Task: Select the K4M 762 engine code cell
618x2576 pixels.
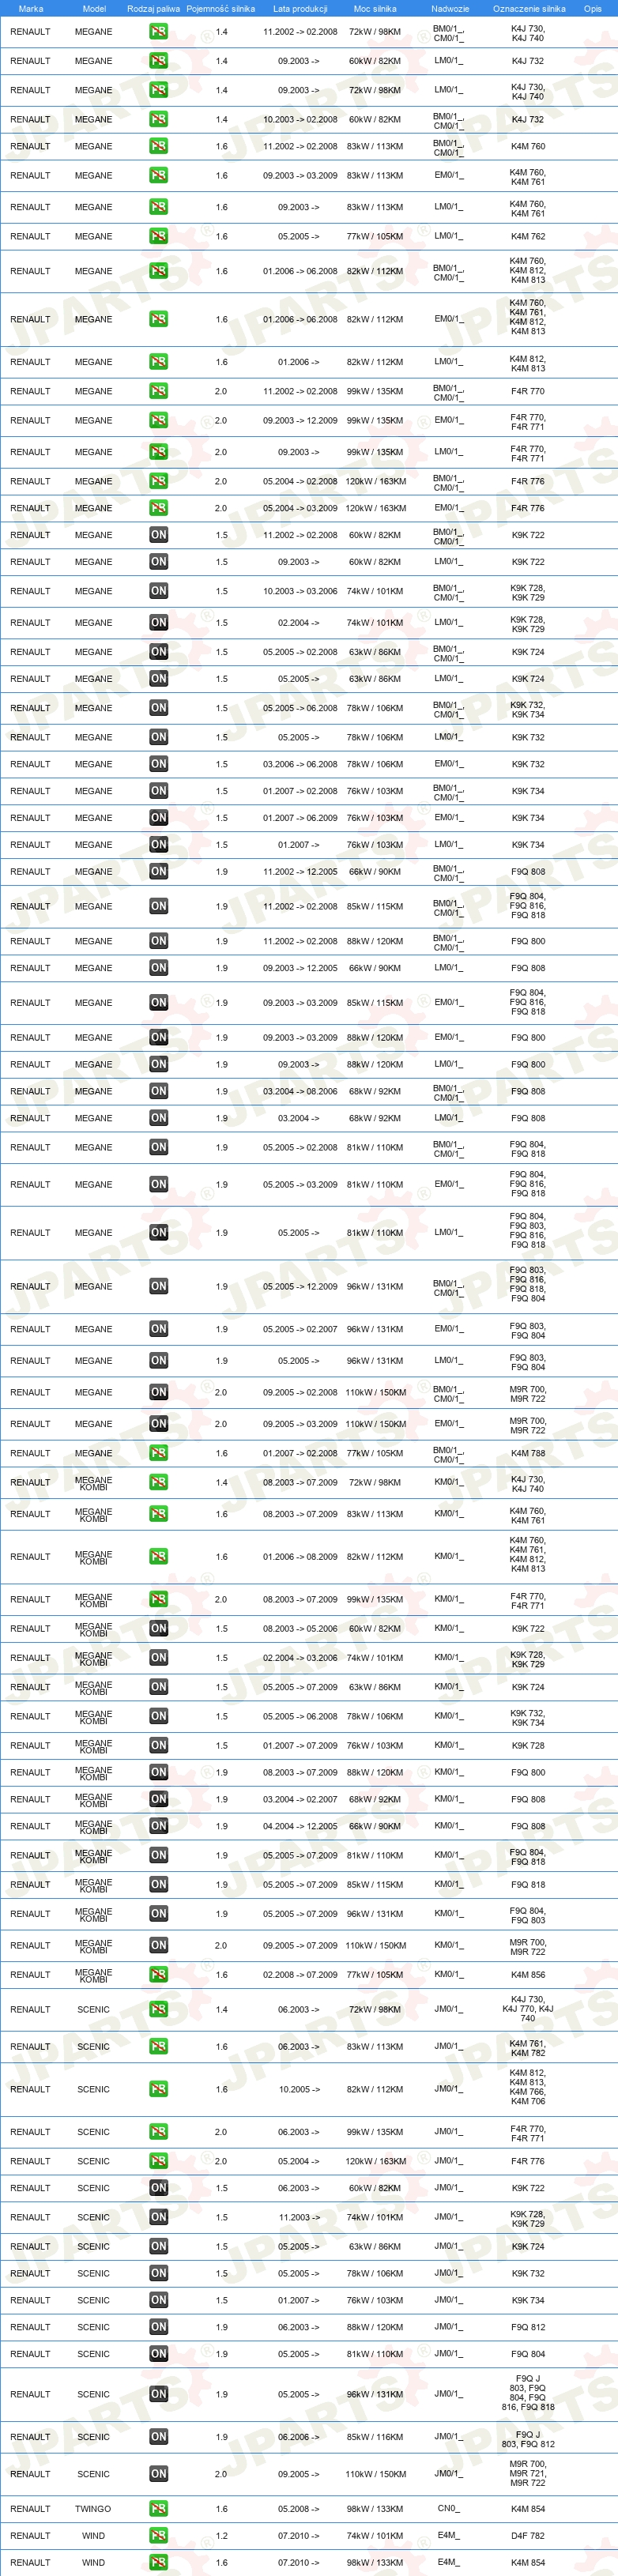Action: point(528,236)
